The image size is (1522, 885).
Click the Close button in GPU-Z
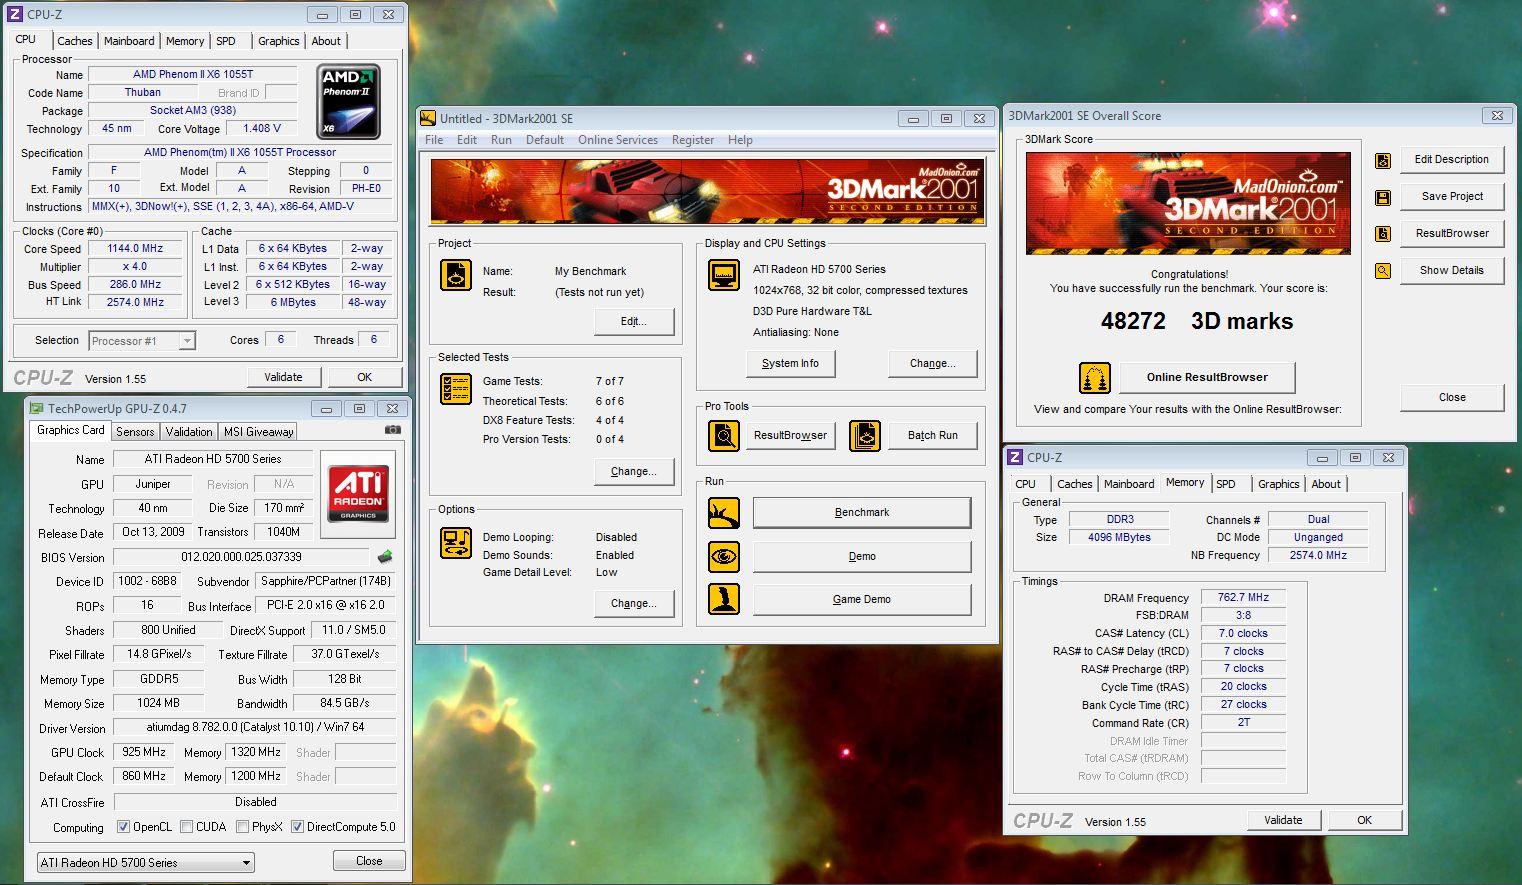point(369,861)
